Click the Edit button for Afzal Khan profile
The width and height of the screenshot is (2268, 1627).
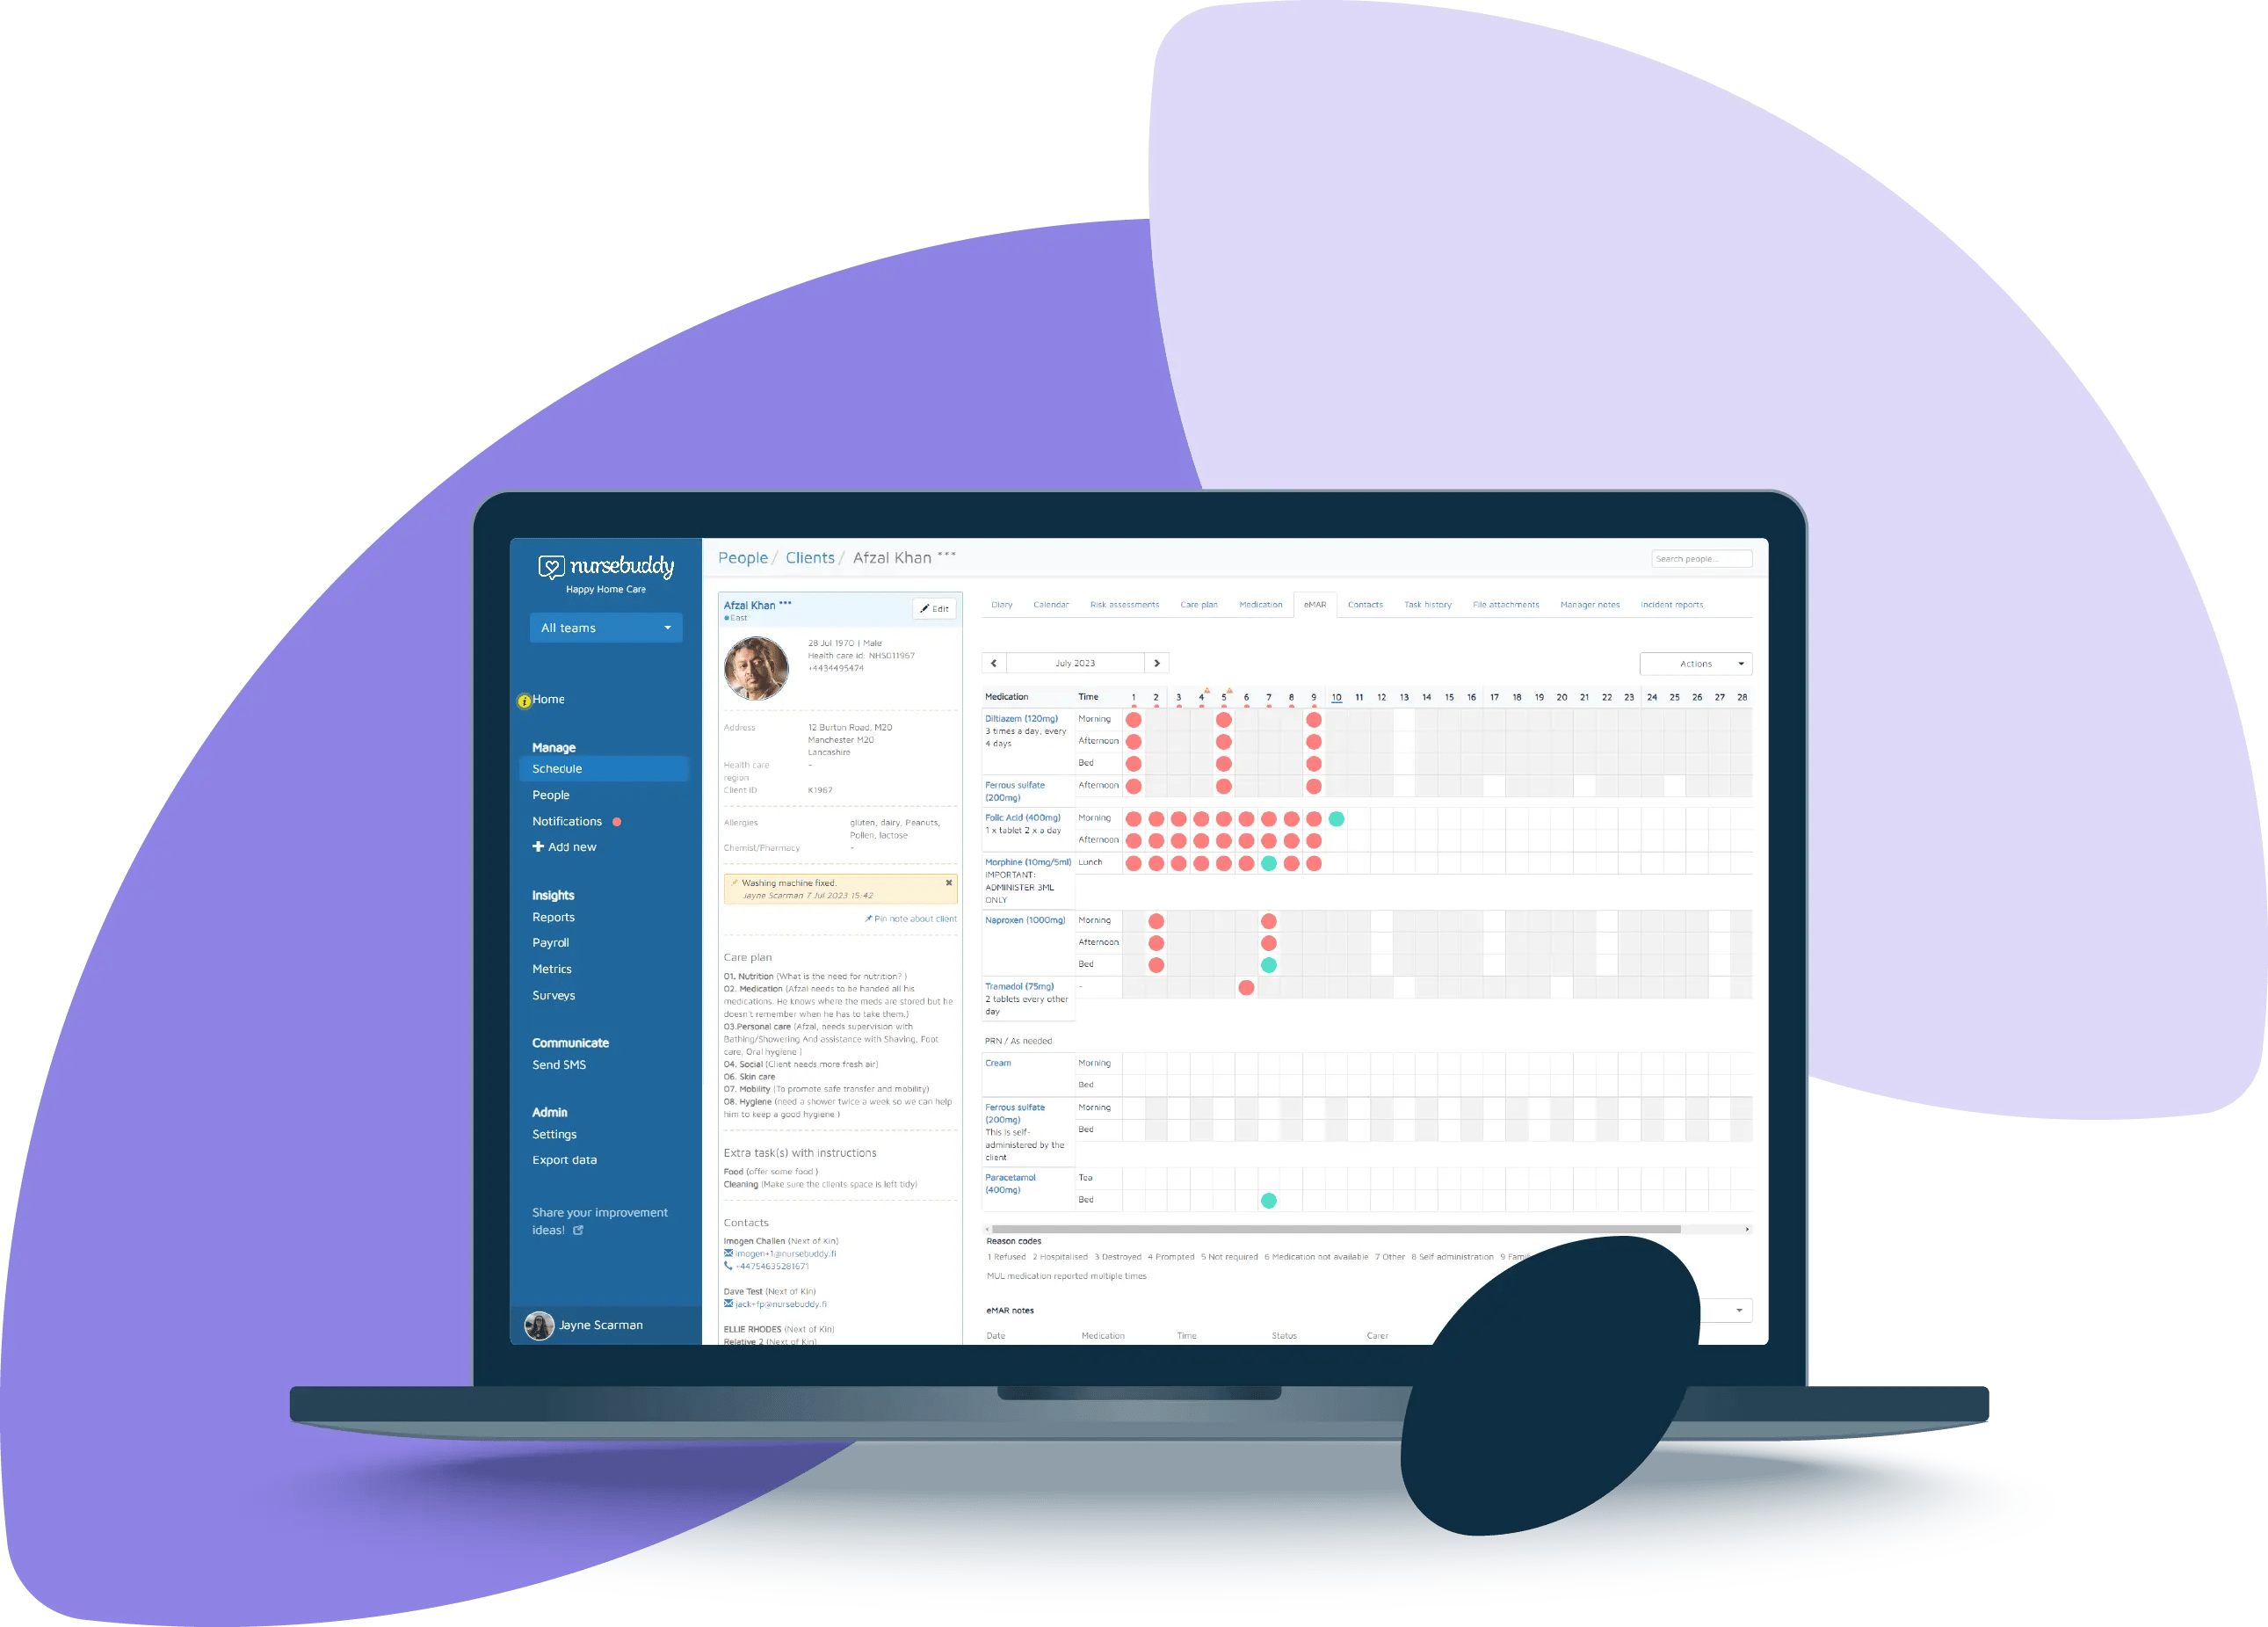[932, 609]
